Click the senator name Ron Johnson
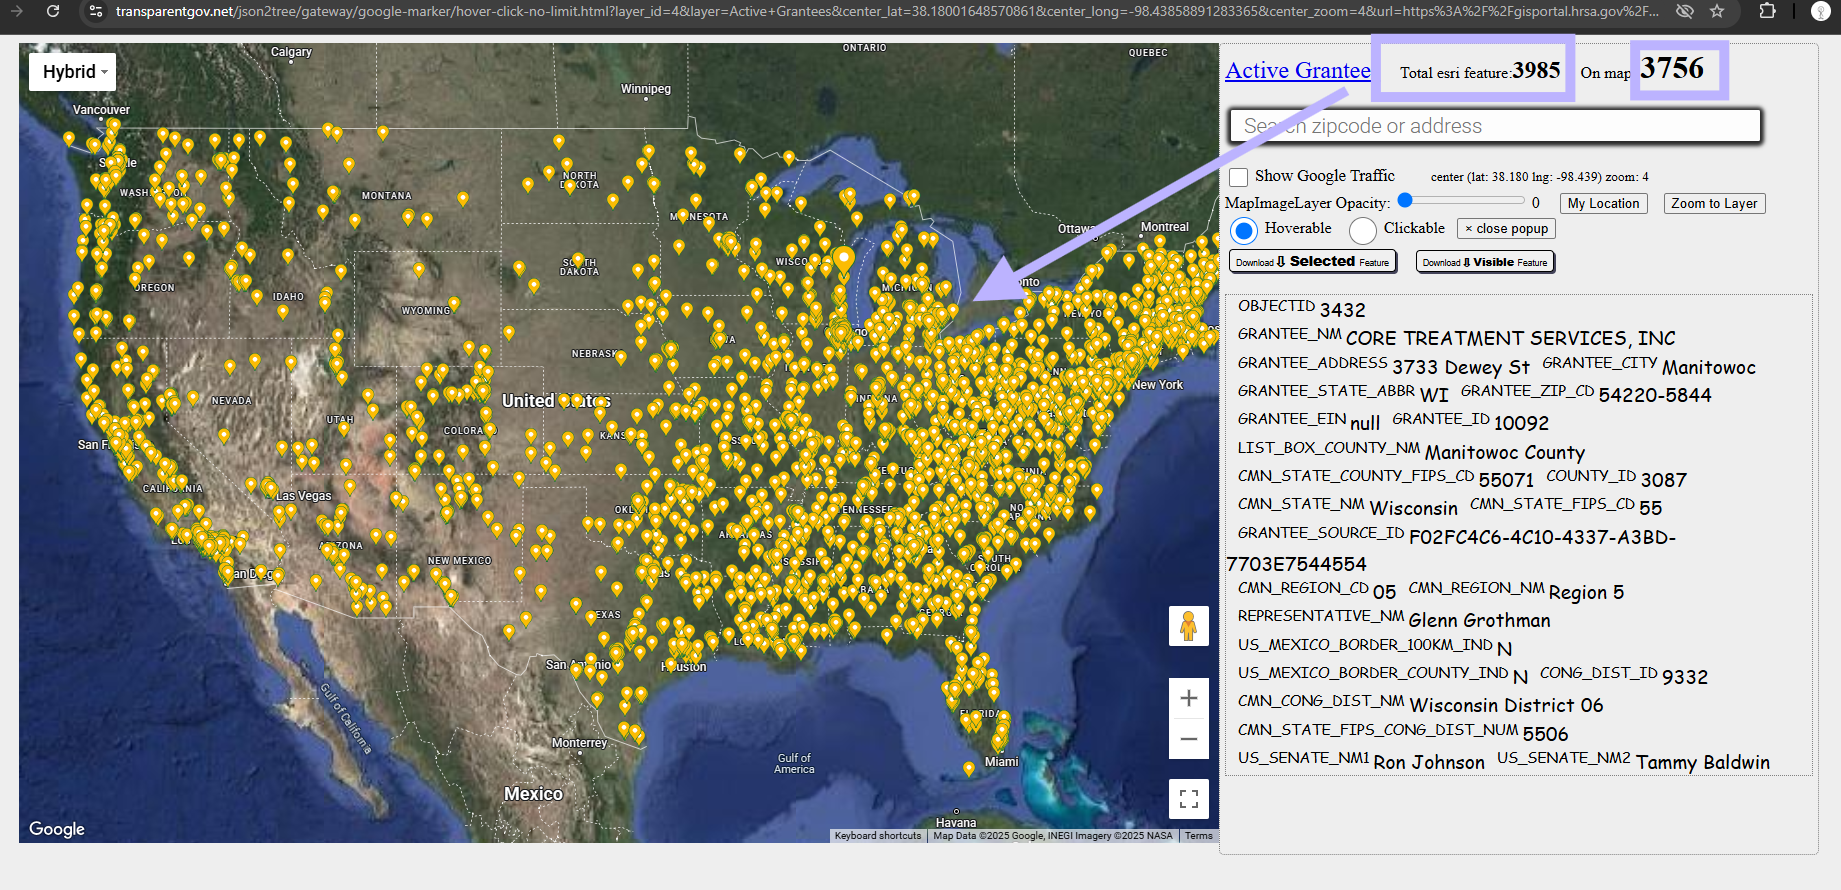This screenshot has width=1841, height=890. point(1429,762)
